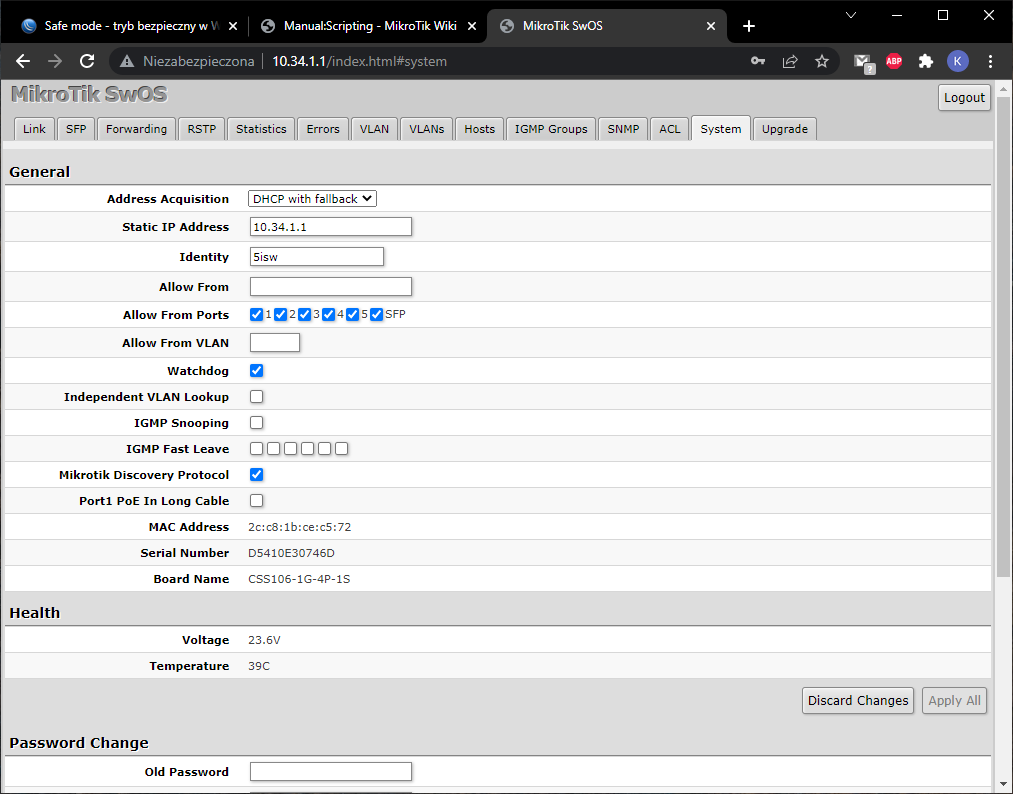This screenshot has height=794, width=1013.
Task: Open the SNMP tab
Action: tap(623, 129)
